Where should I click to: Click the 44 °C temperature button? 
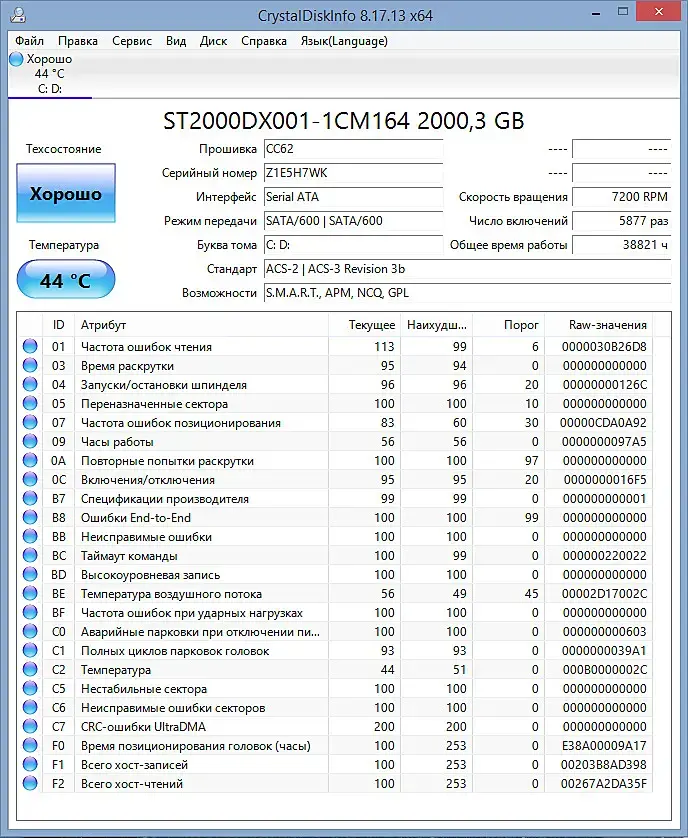point(66,280)
